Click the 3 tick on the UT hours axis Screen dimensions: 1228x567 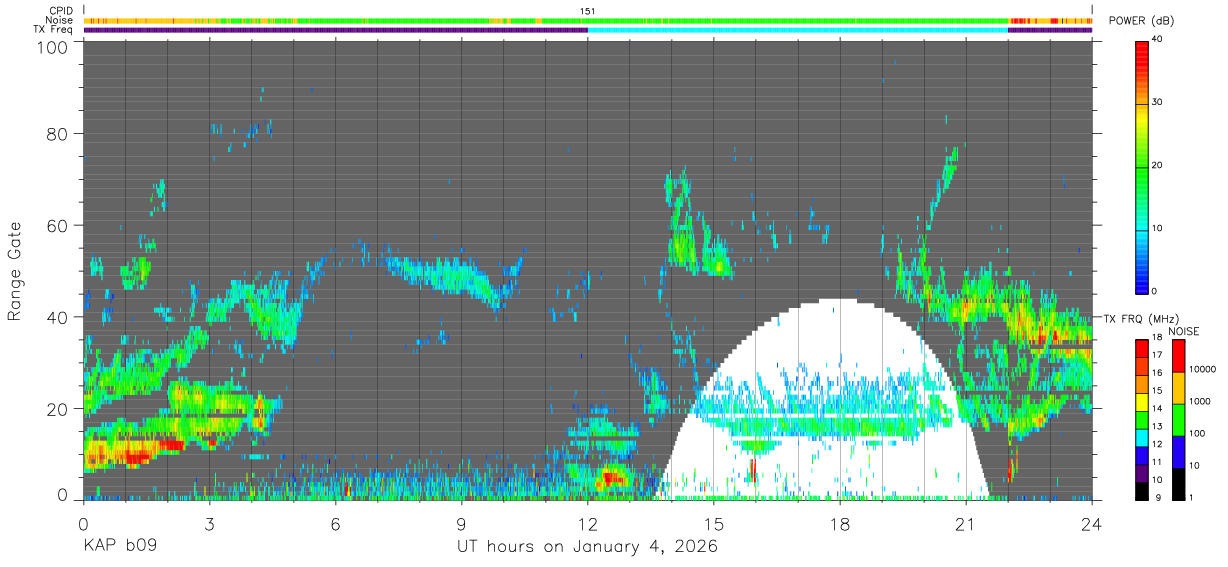tap(209, 523)
